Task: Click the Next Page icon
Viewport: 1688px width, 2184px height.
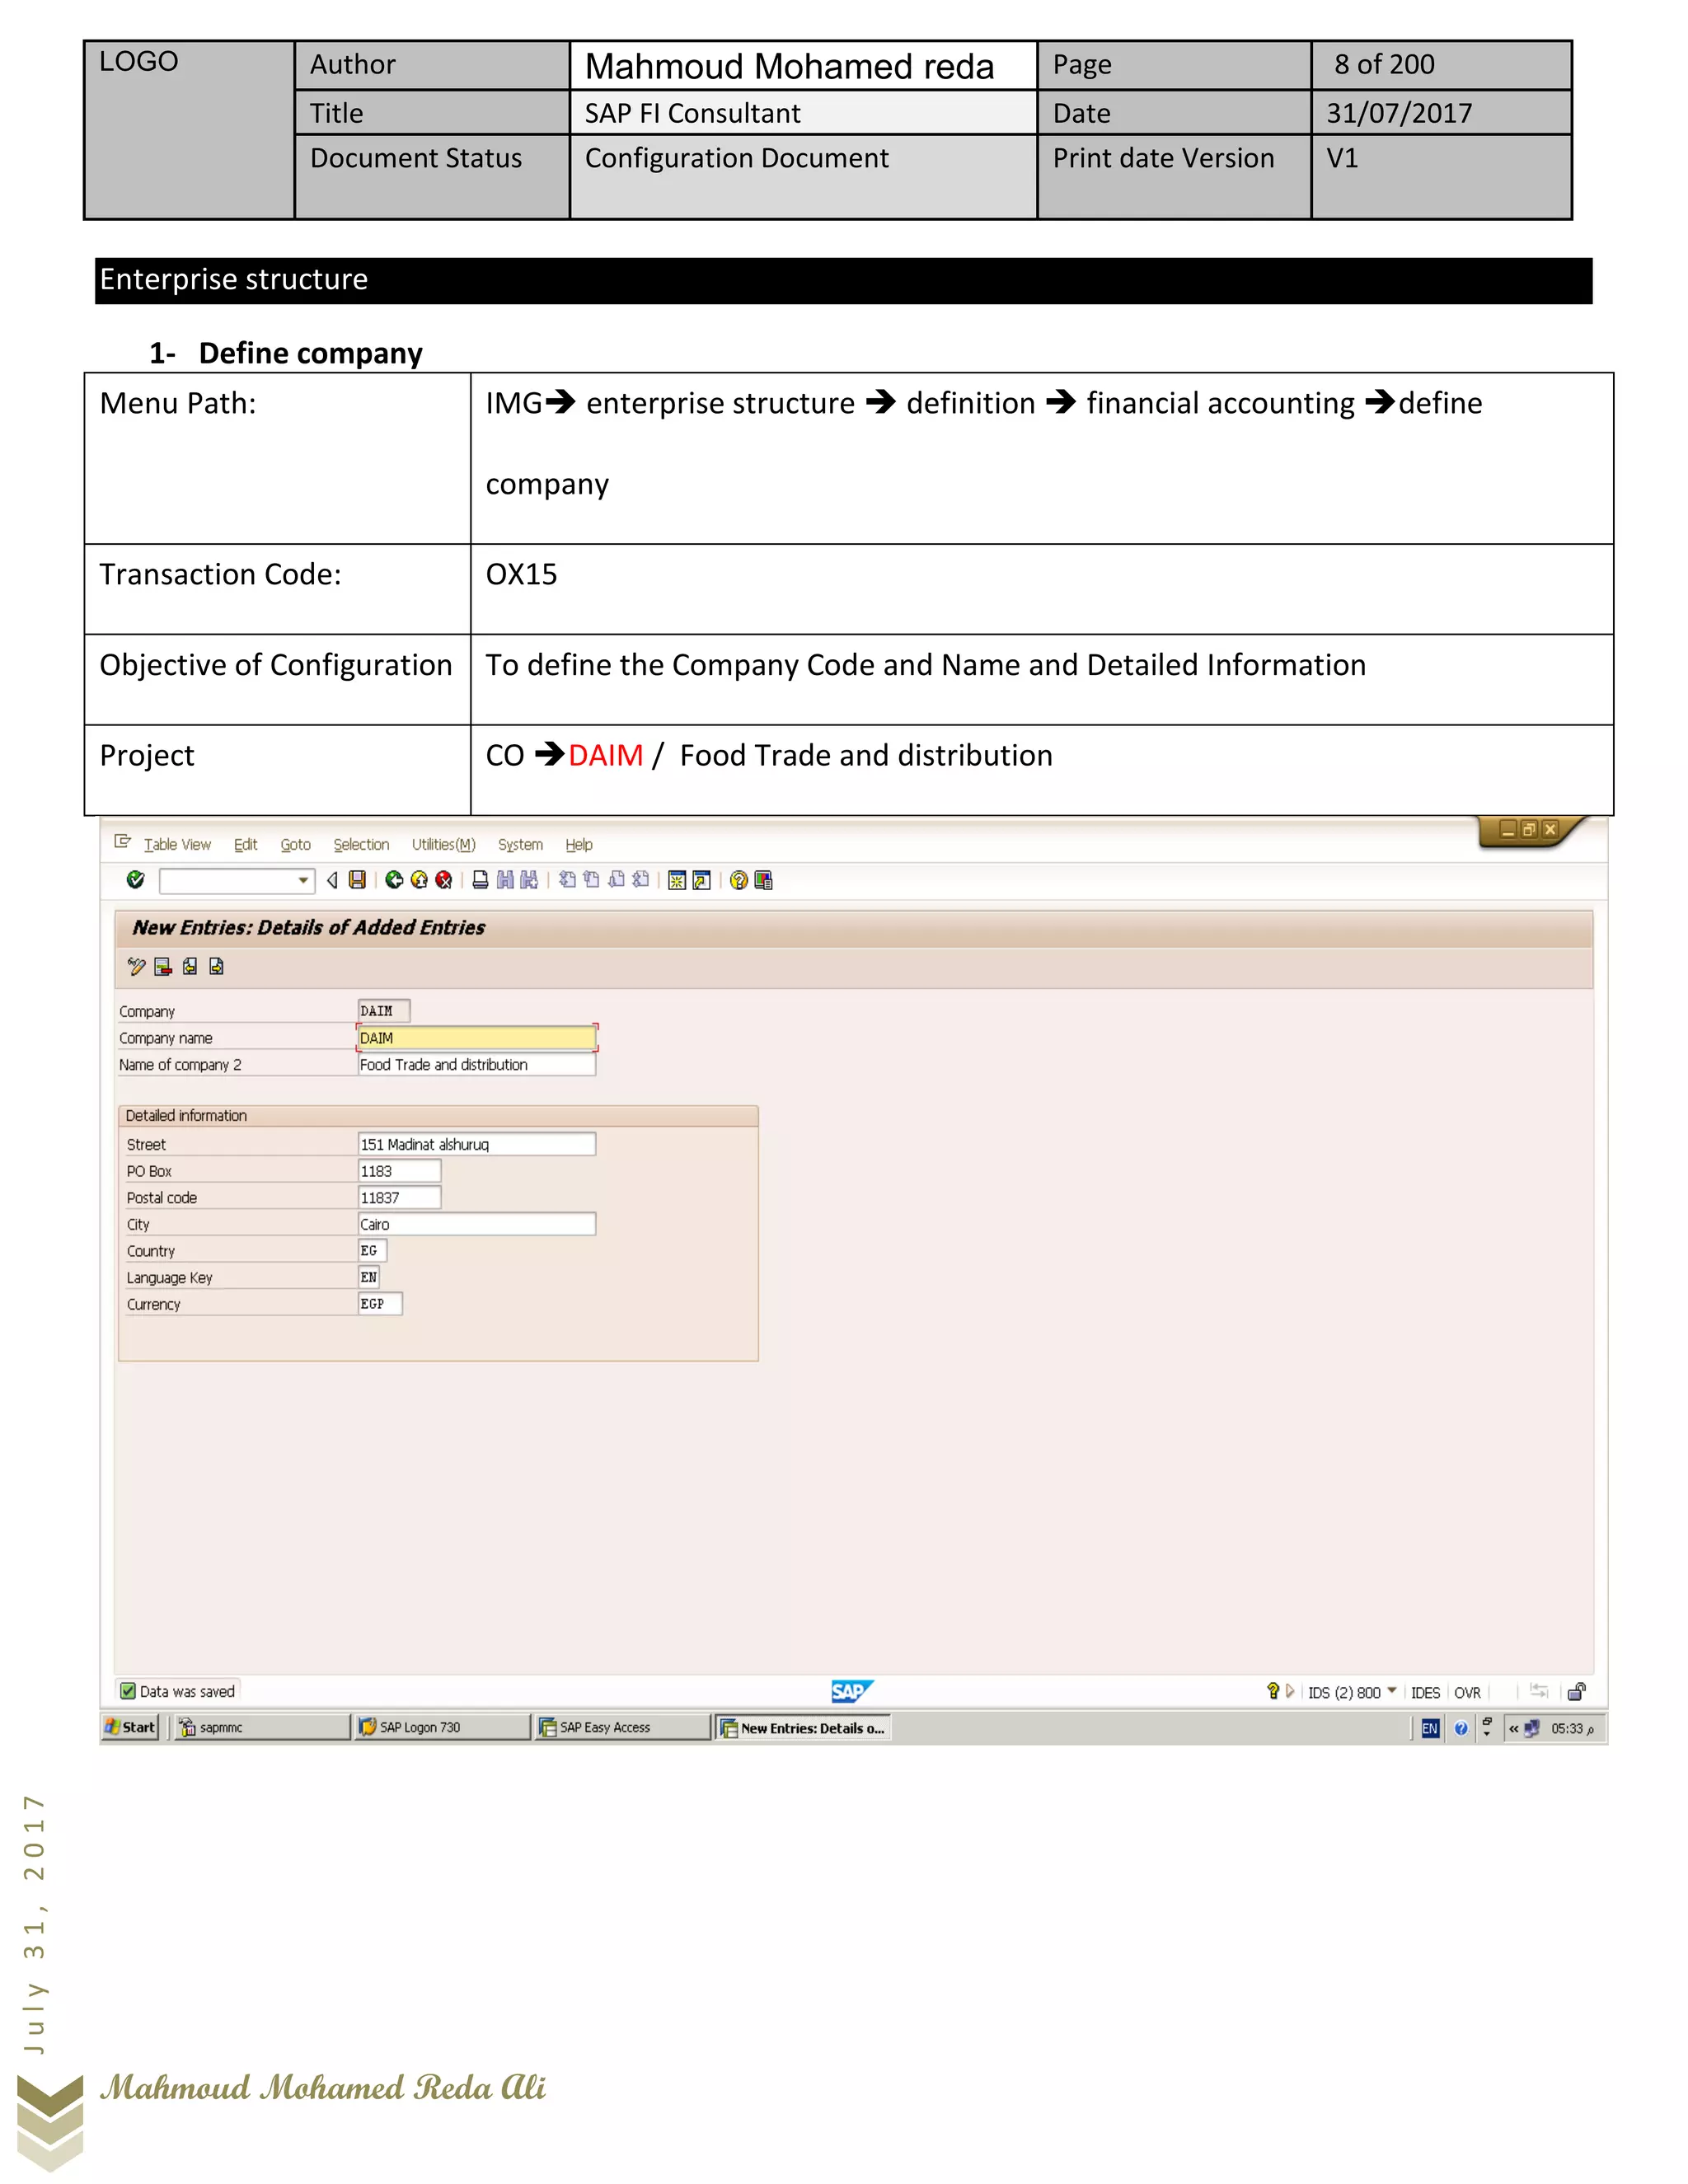Action: coord(616,880)
